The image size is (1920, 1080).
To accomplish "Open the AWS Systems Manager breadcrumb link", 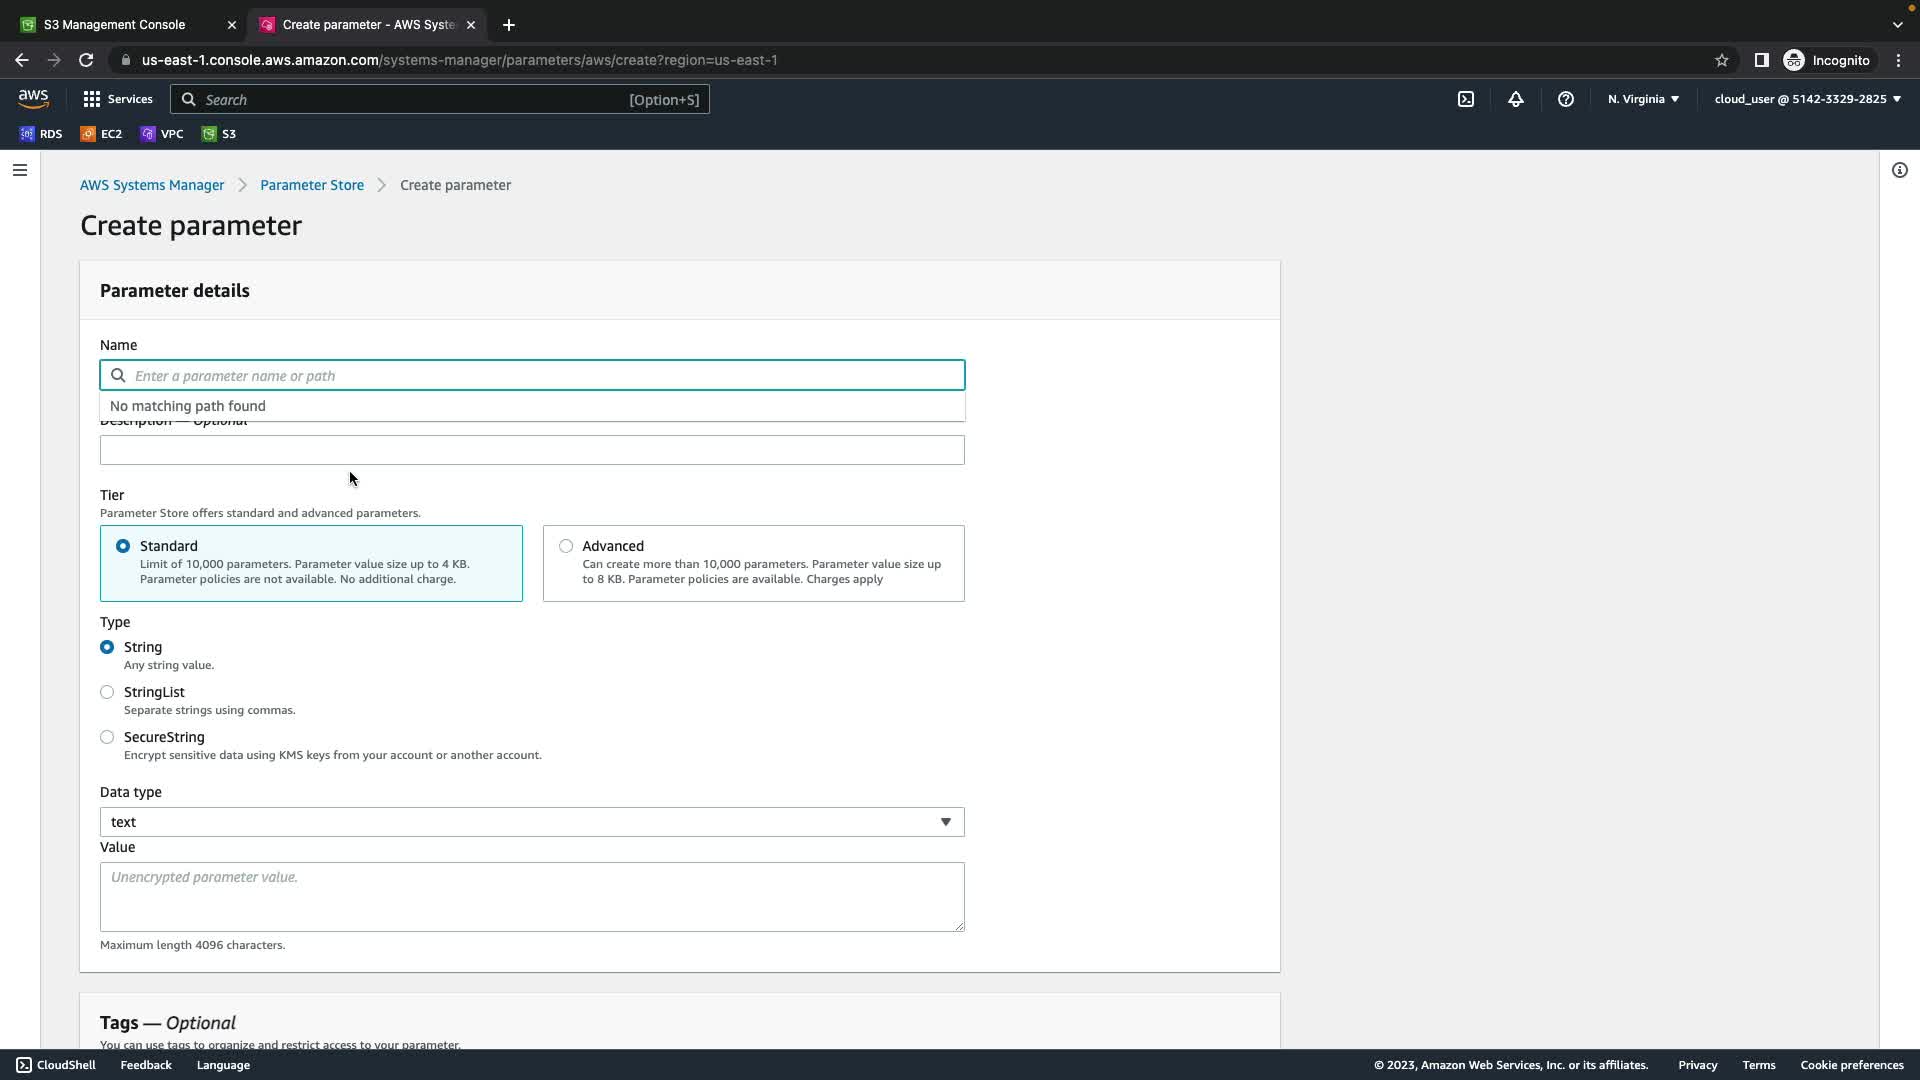I will 152,185.
